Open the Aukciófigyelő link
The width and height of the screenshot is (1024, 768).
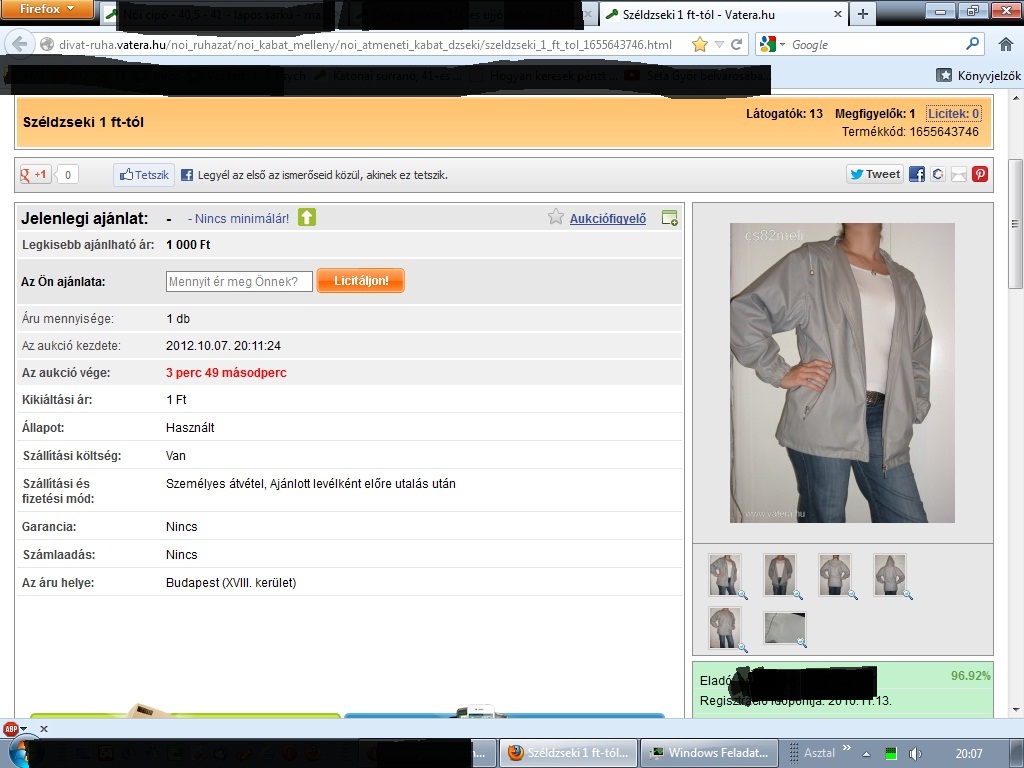pos(607,219)
